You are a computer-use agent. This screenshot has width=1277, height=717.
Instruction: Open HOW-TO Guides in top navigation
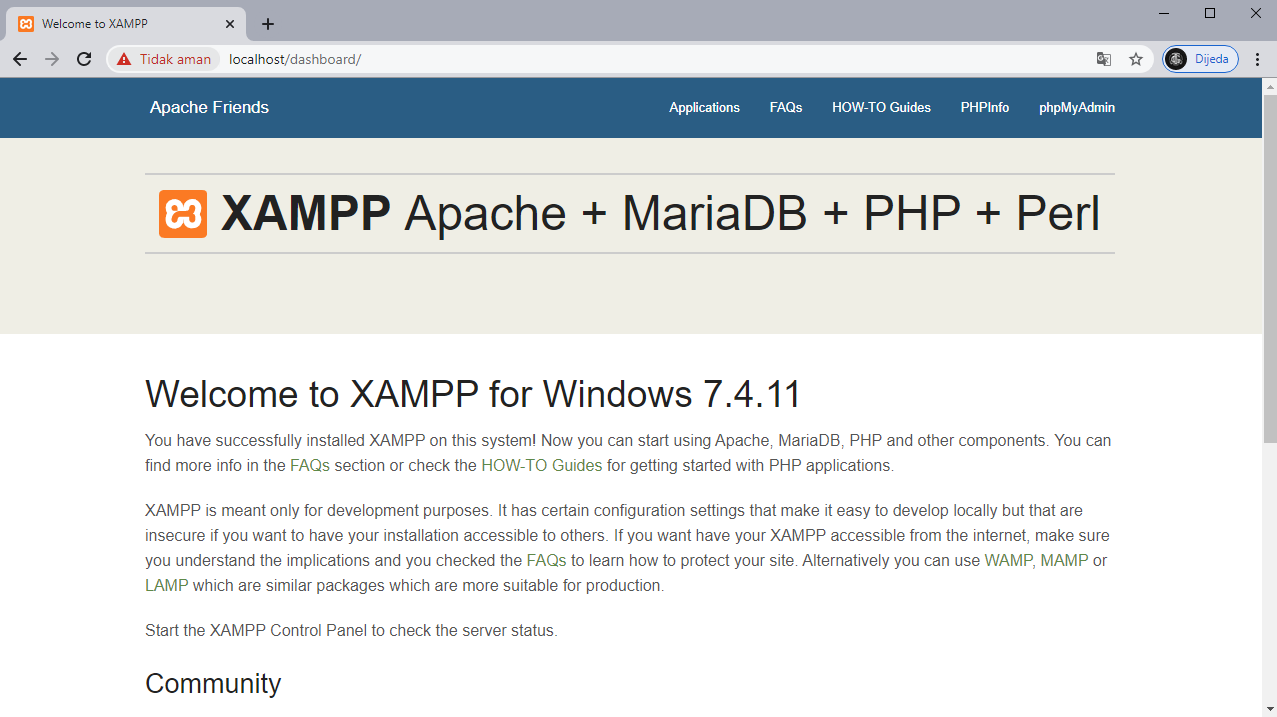pyautogui.click(x=881, y=108)
